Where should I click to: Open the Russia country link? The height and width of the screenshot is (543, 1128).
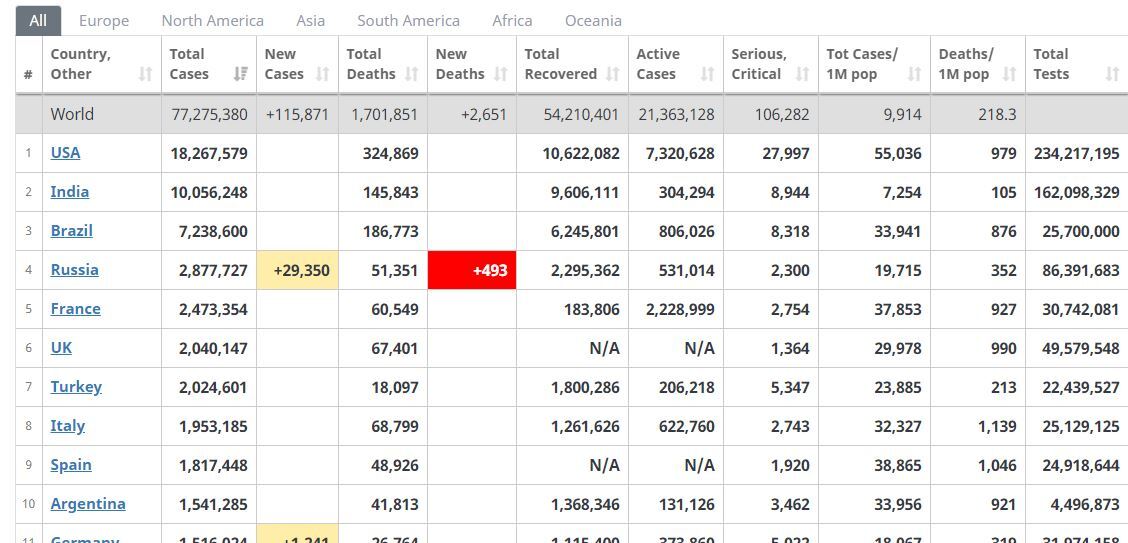click(75, 270)
